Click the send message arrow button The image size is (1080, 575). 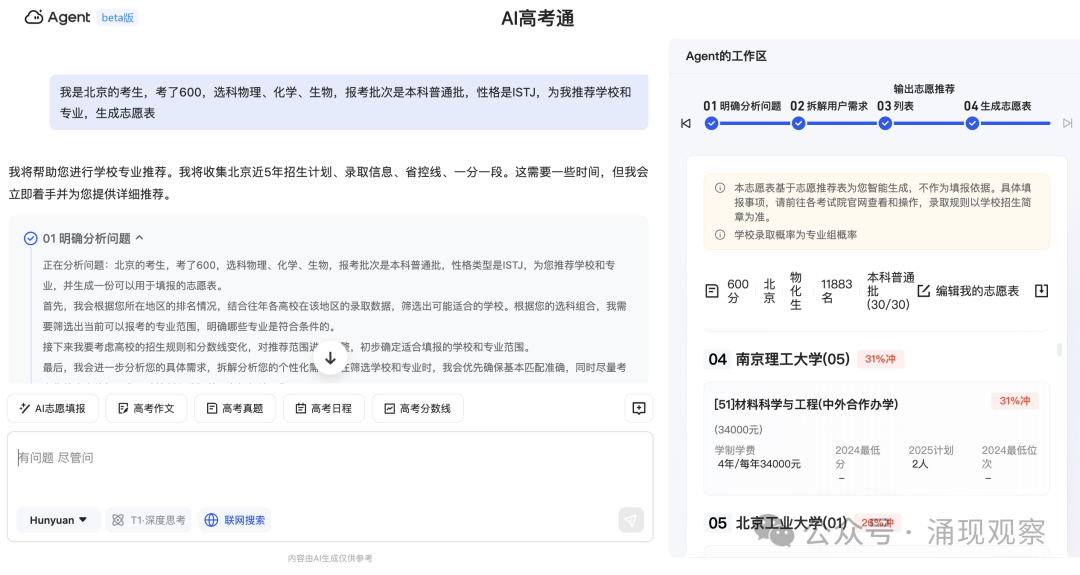(631, 520)
